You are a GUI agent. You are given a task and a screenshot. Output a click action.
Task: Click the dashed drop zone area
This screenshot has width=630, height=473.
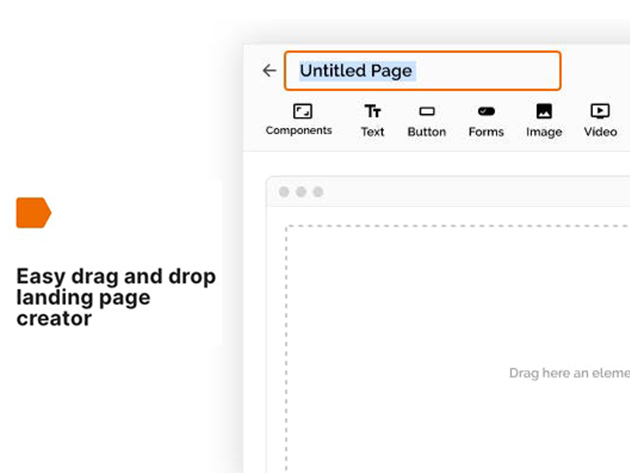point(458,349)
